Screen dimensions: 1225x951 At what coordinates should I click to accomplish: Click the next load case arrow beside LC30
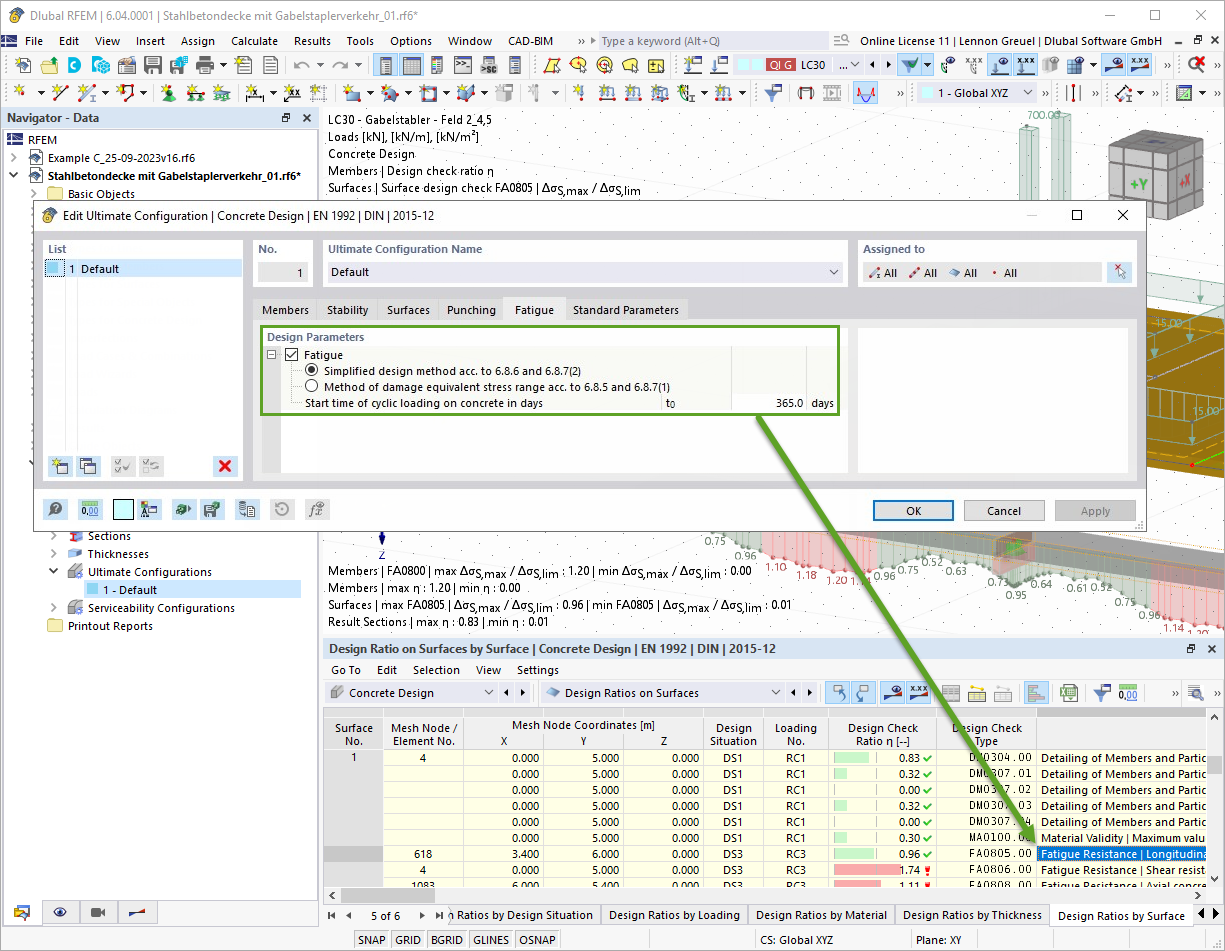pos(889,65)
